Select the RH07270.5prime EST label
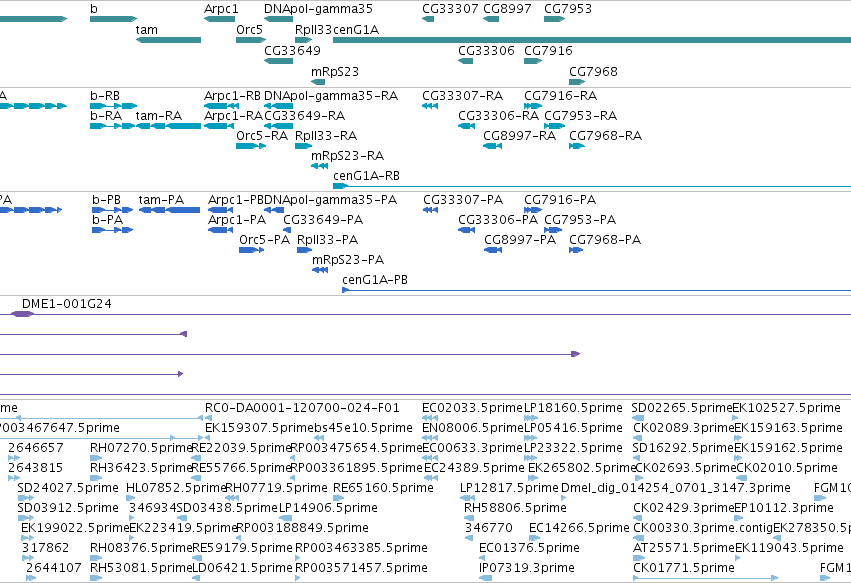 (x=142, y=448)
